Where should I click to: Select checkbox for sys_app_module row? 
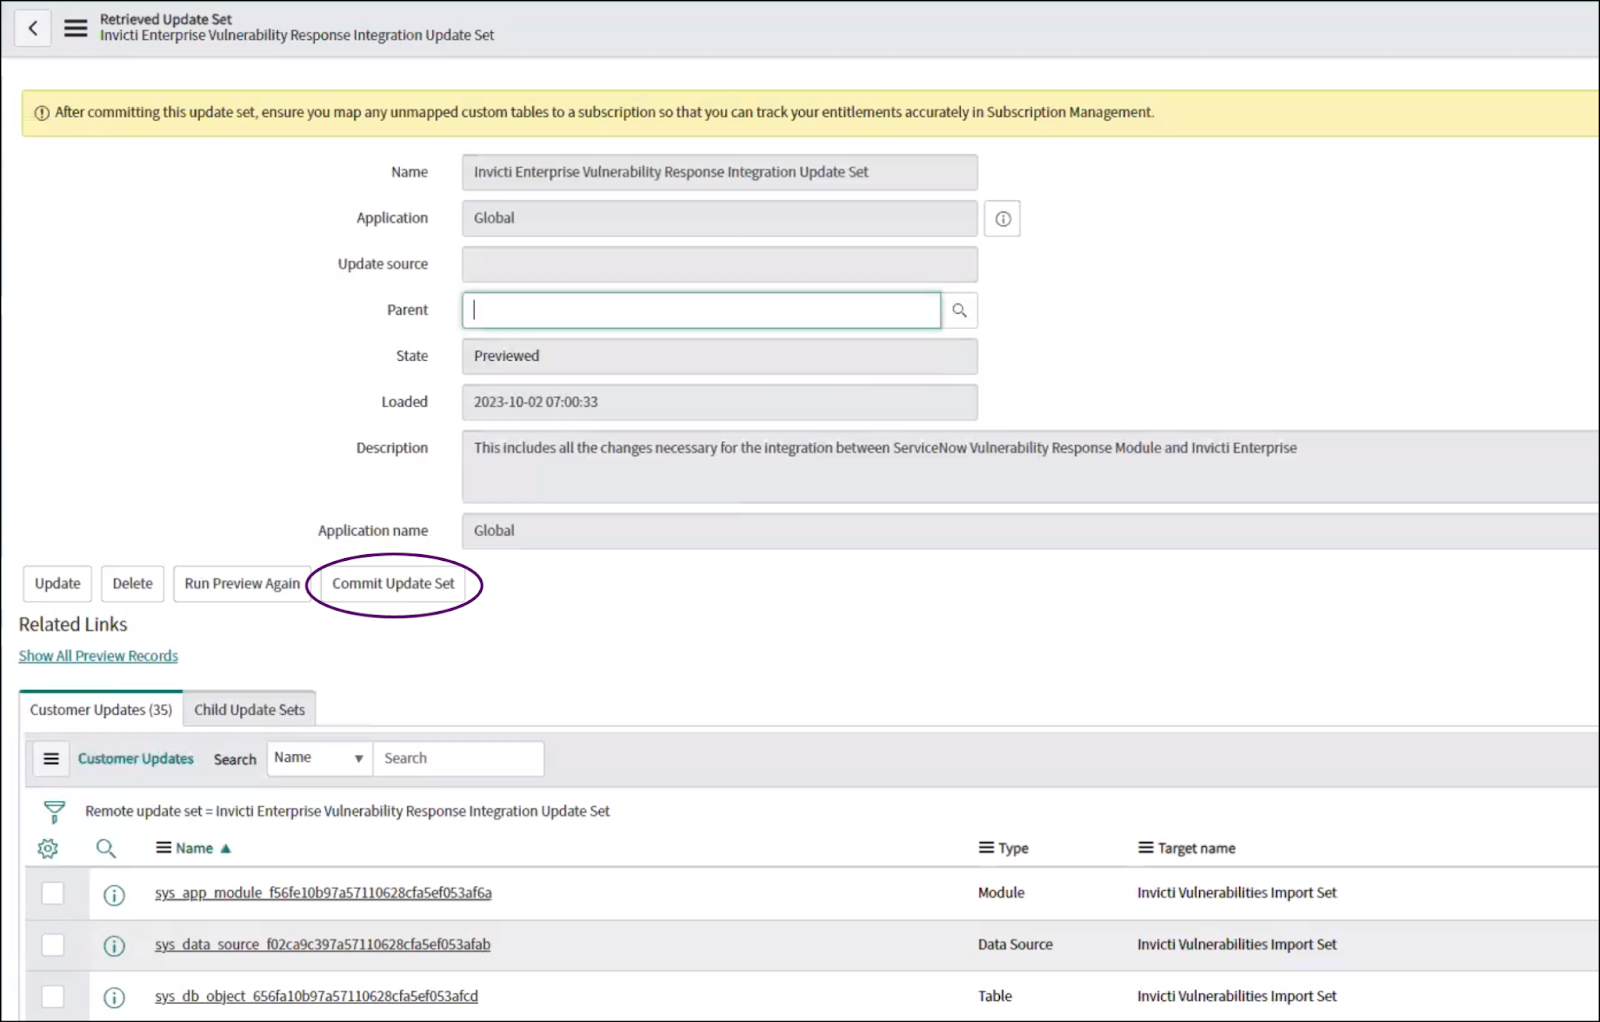pyautogui.click(x=53, y=894)
